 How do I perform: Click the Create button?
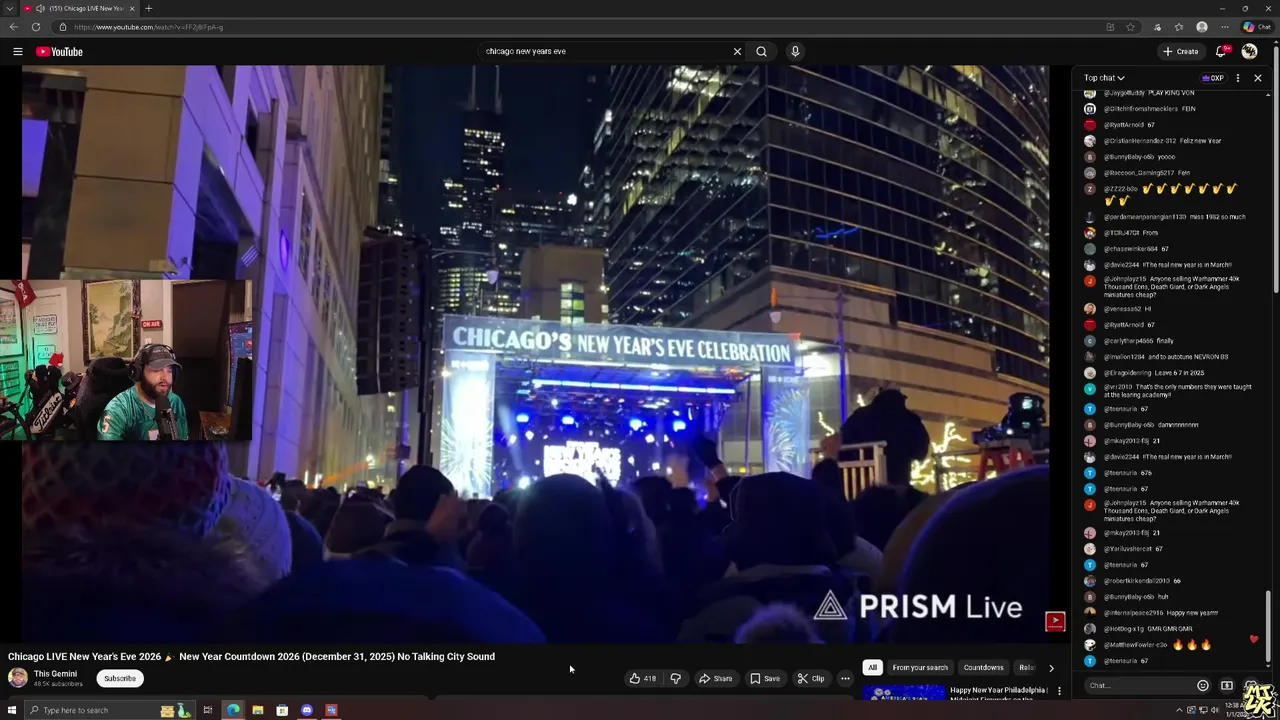coord(1181,51)
